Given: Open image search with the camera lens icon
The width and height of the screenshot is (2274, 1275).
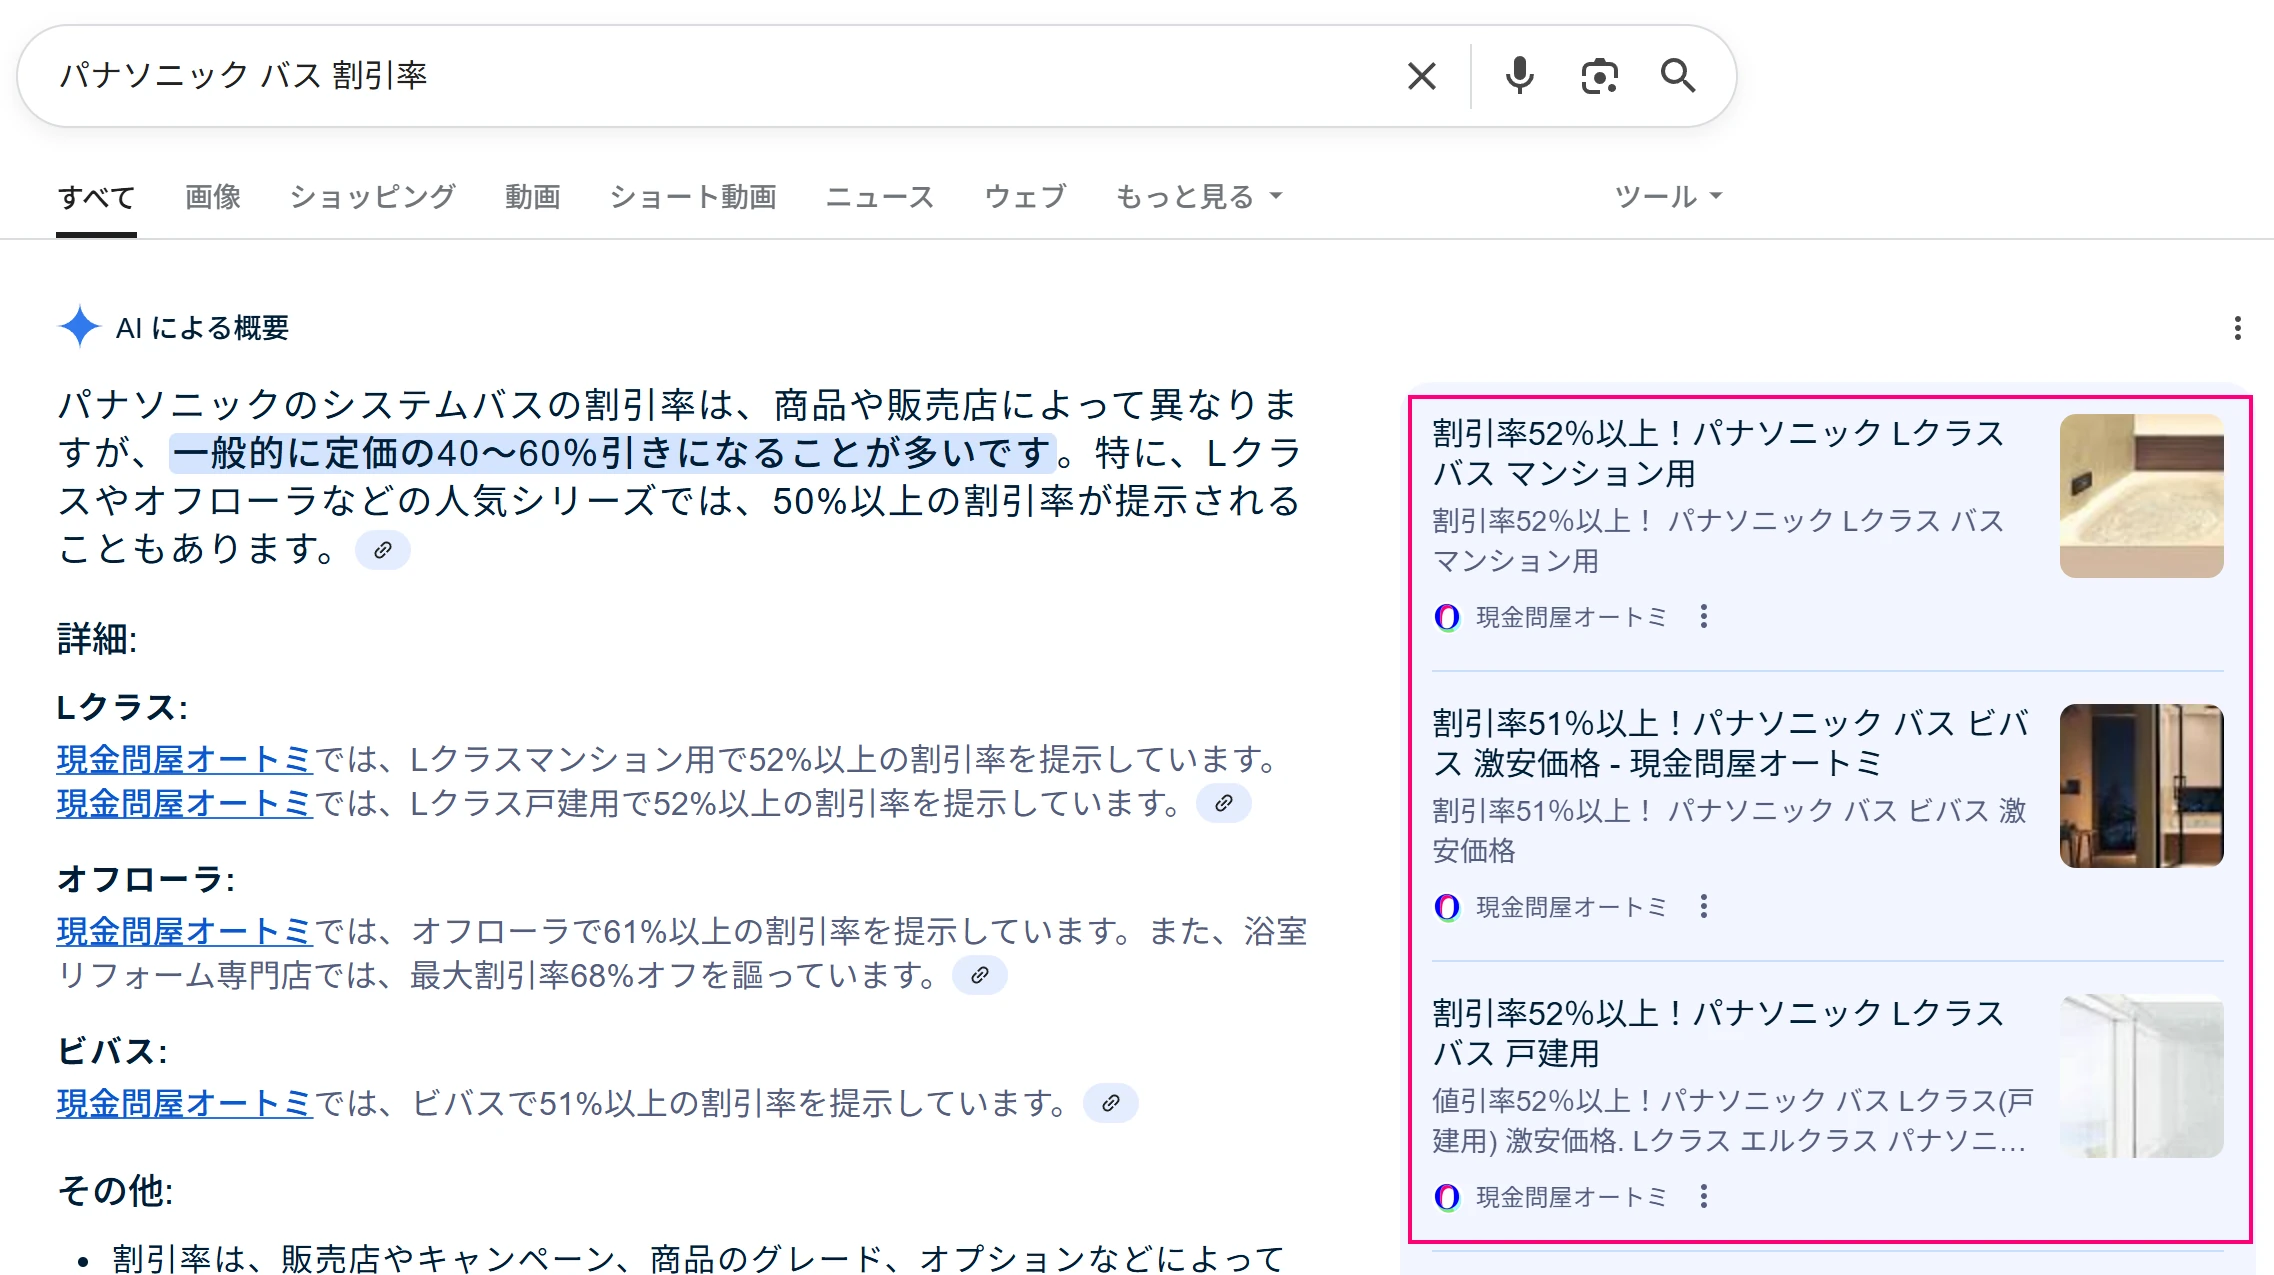Looking at the screenshot, I should [1599, 76].
